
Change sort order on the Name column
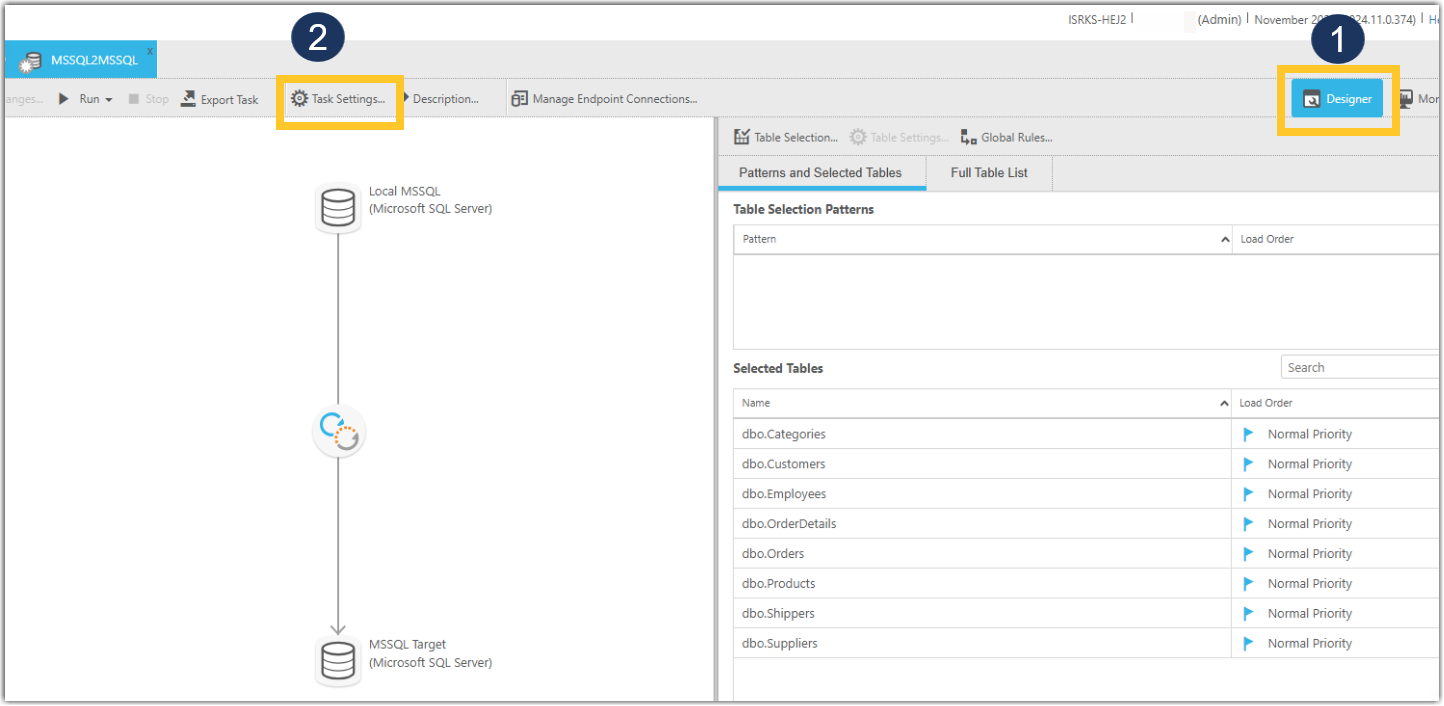point(1222,402)
